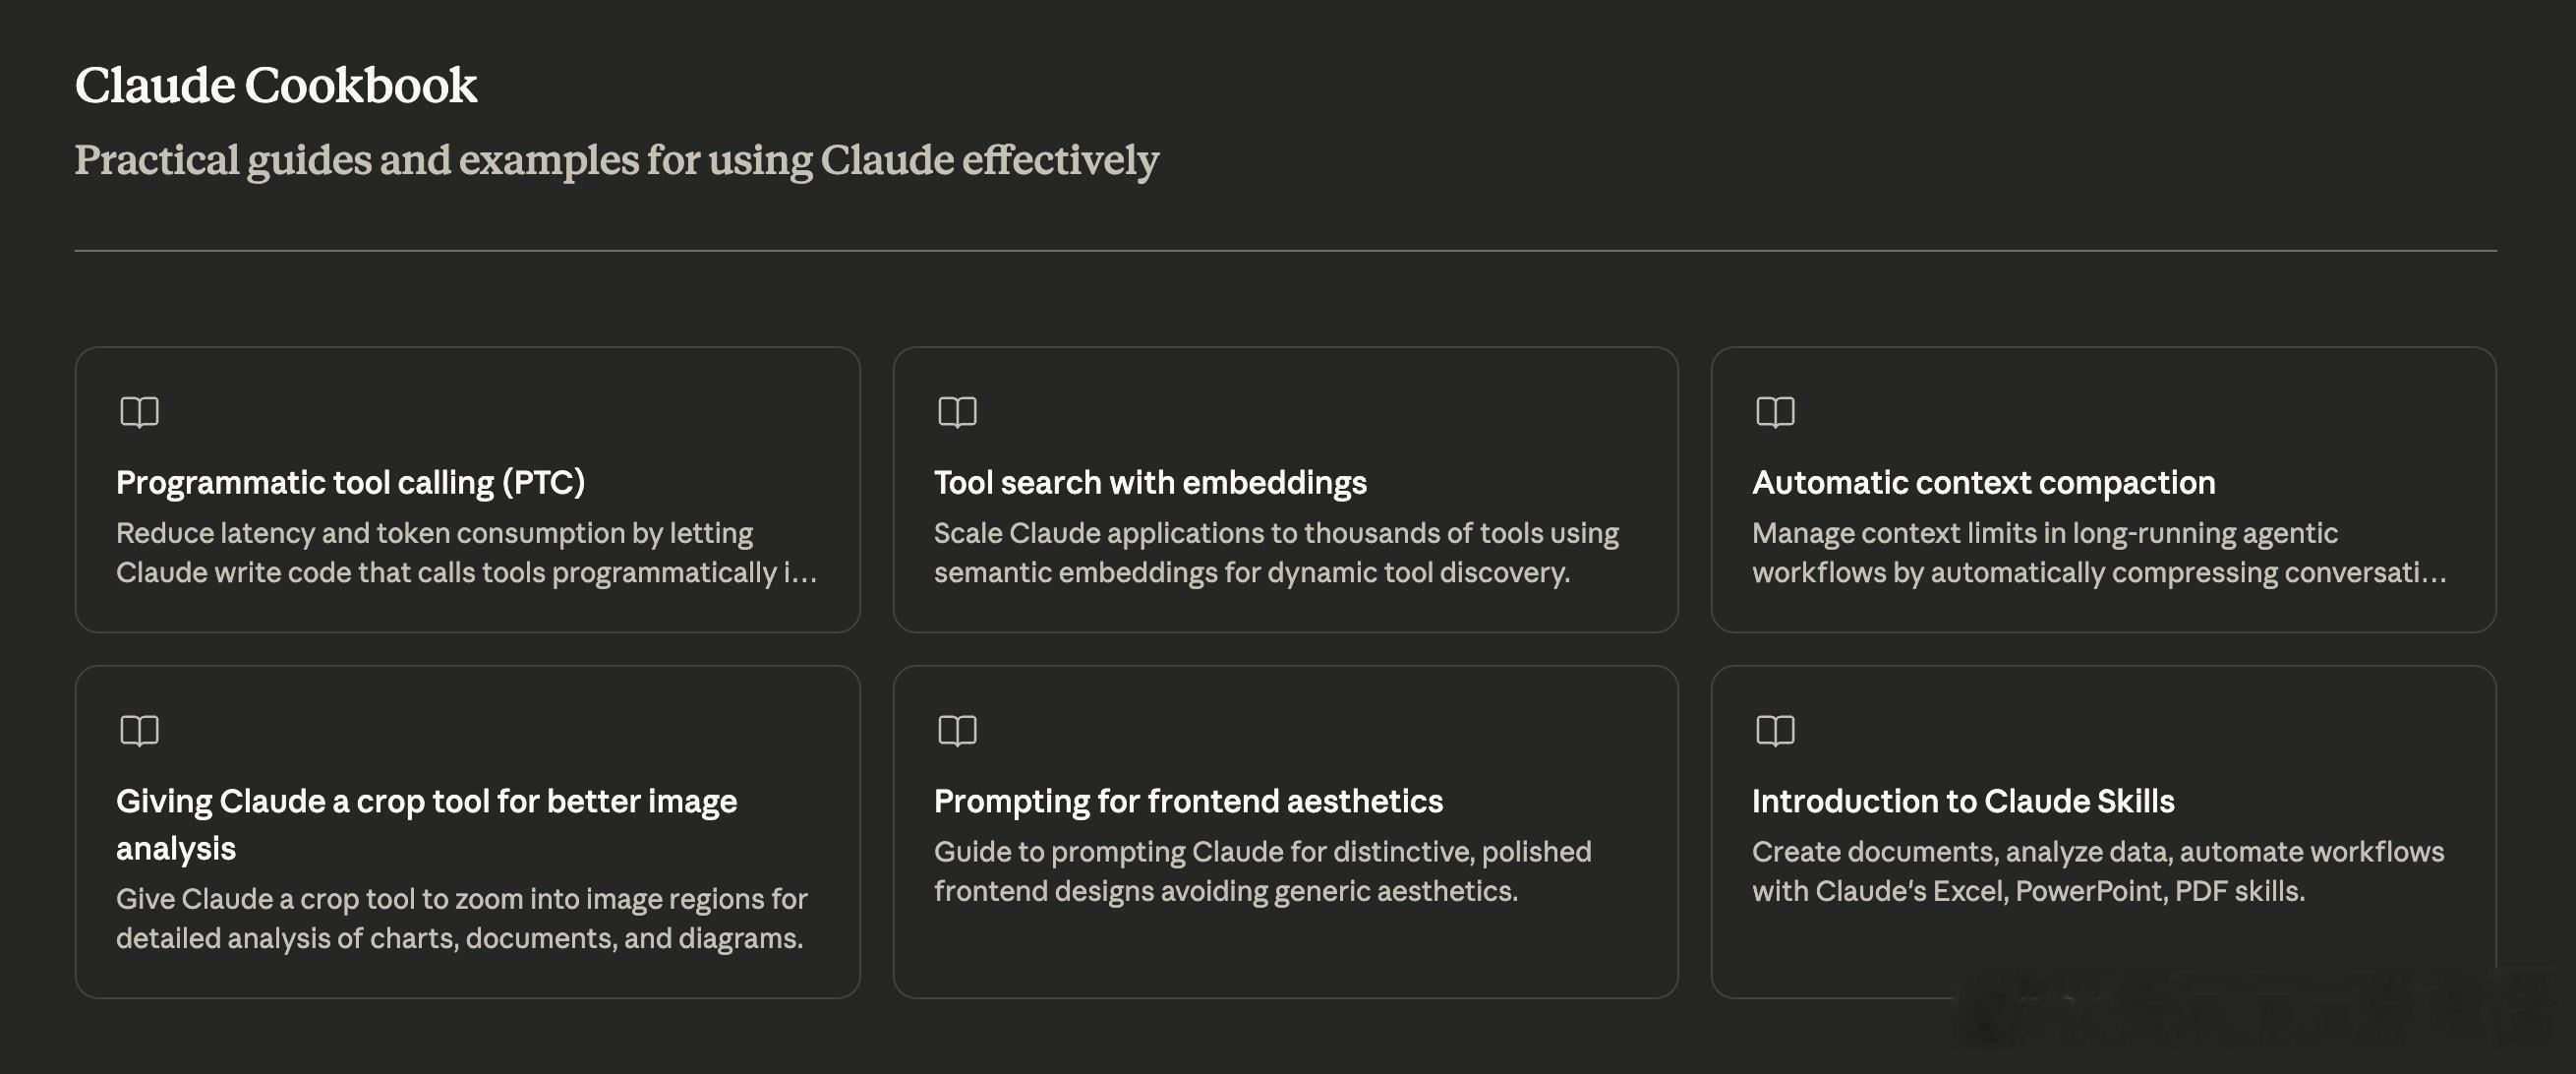This screenshot has width=2576, height=1074.
Task: Open Prompting for frontend aesthetics title
Action: [1188, 801]
